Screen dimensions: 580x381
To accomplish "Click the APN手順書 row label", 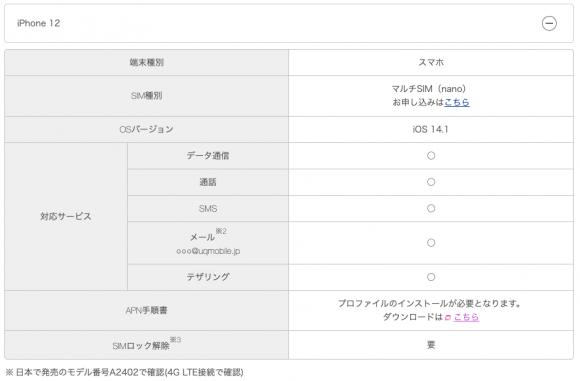I will coord(146,310).
